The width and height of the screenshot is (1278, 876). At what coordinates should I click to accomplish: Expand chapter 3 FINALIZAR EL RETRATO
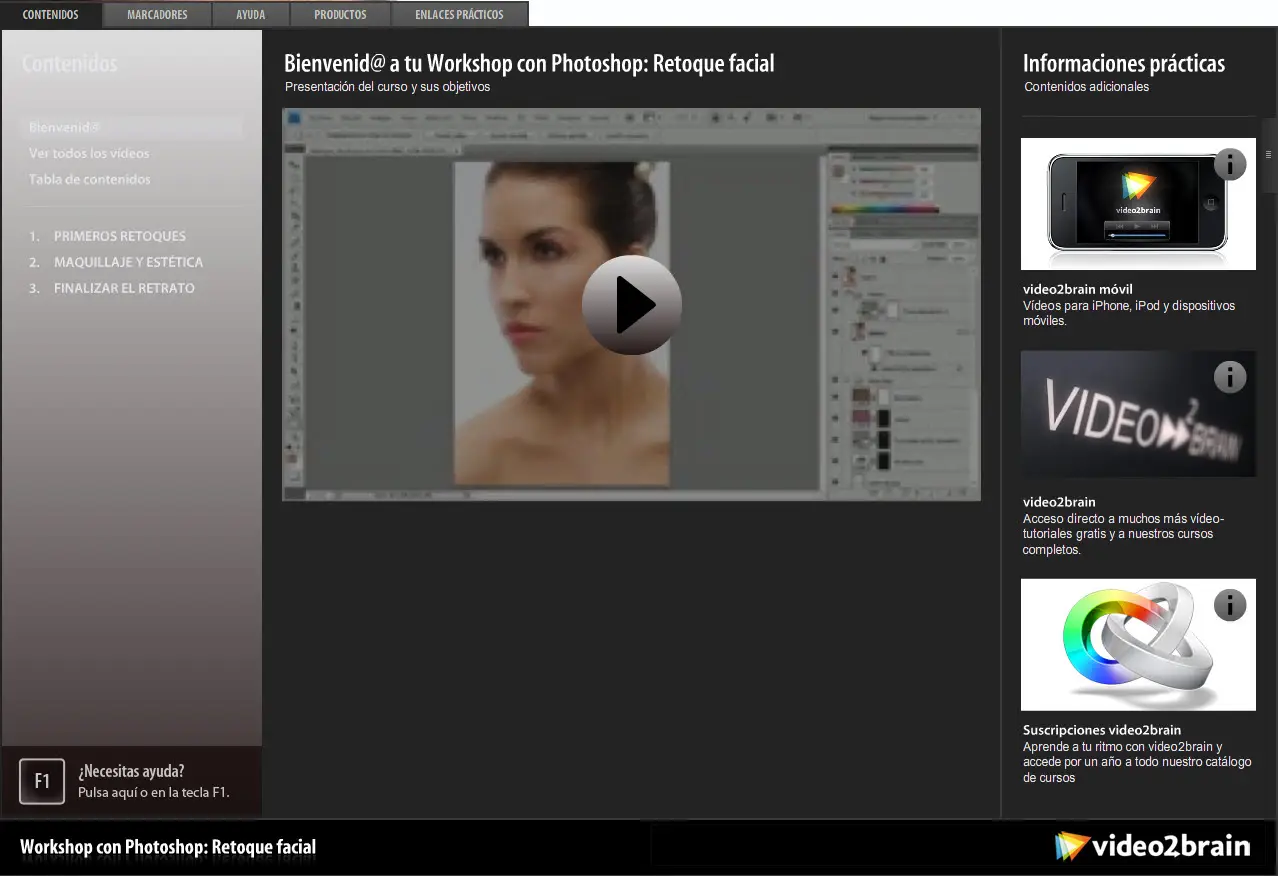coord(112,288)
